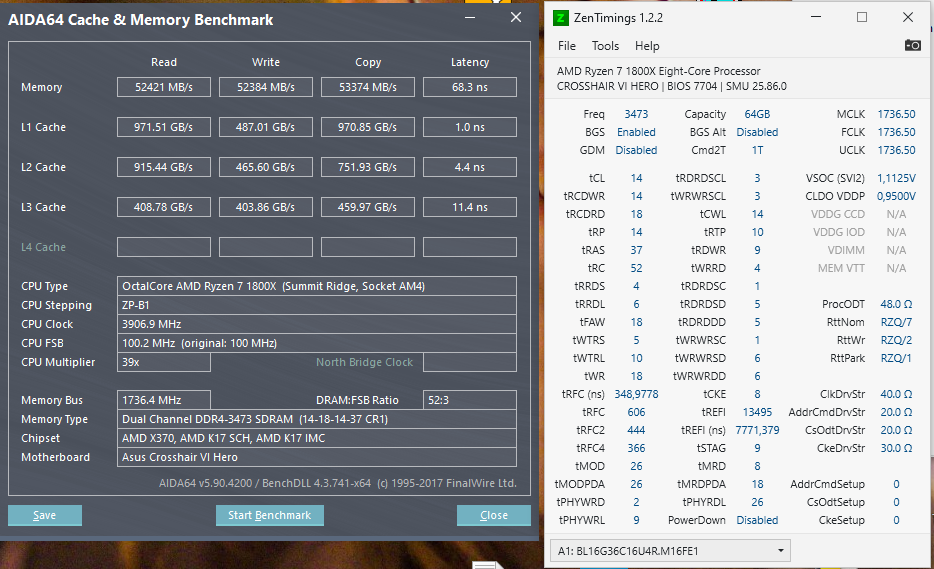This screenshot has width=934, height=569.
Task: Take a ZenTimings screenshot with the camera icon
Action: coord(912,45)
